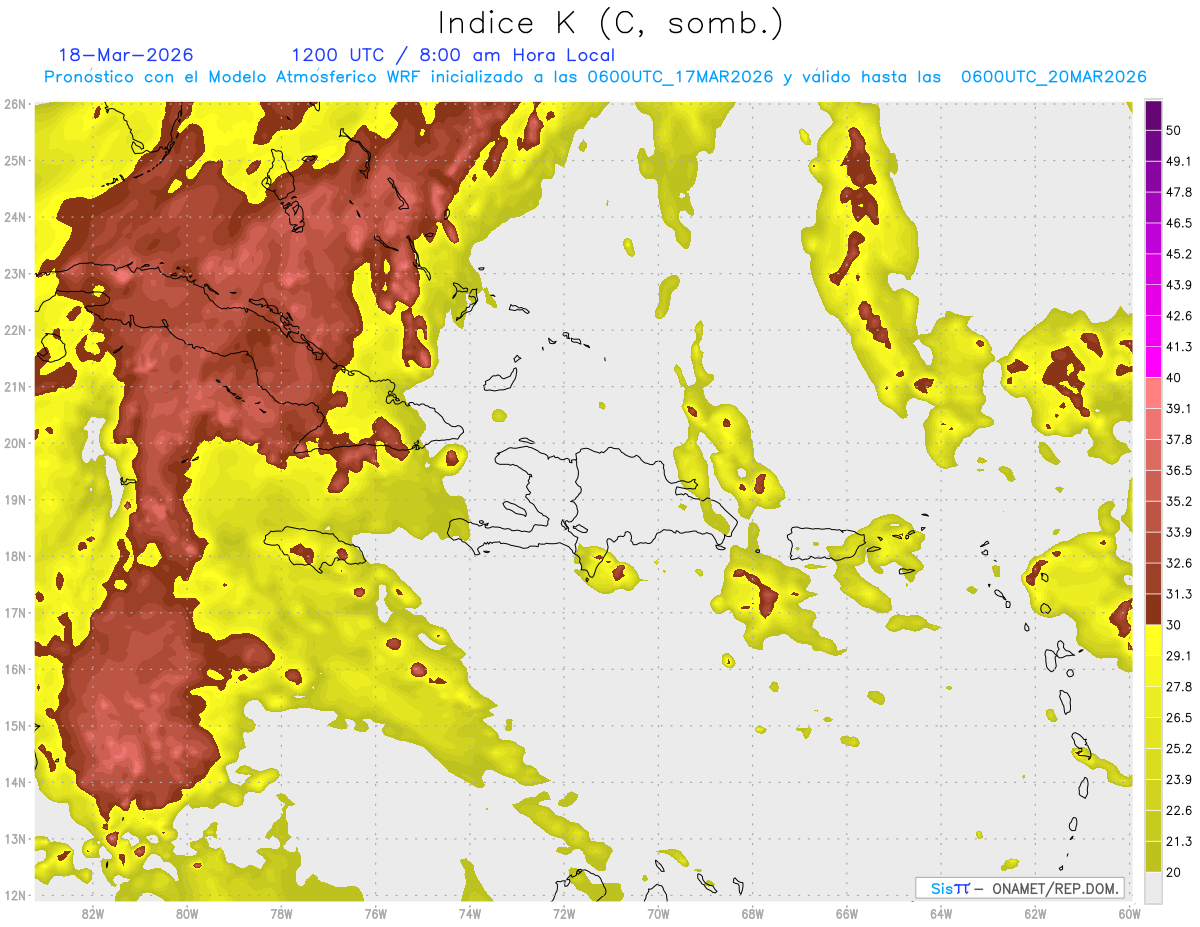Select the 14N latitude axis label
Viewport: 1200px width, 927px height.
coord(14,783)
